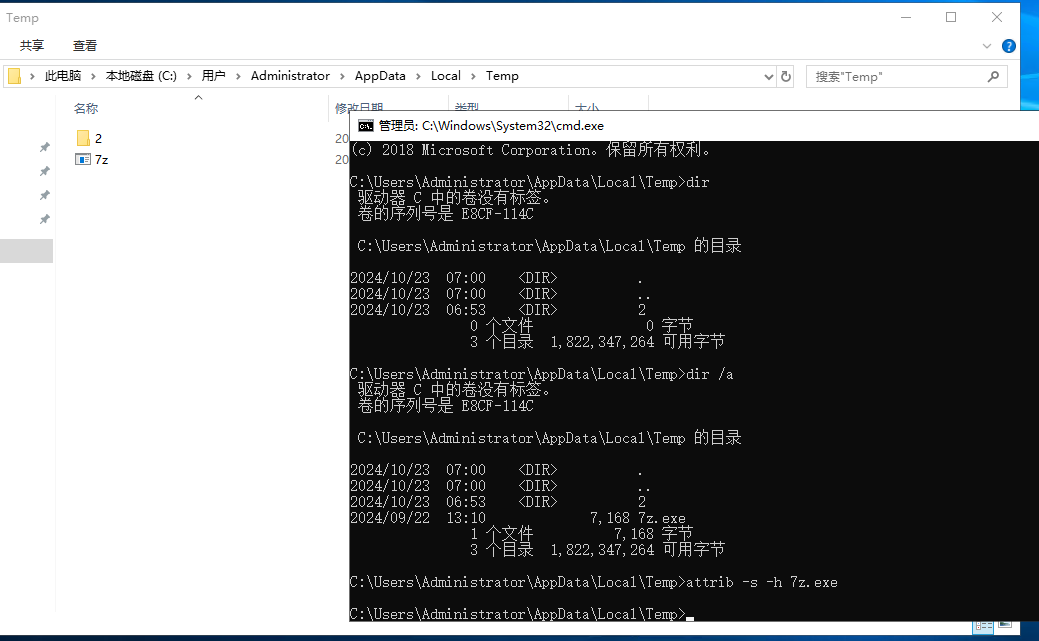Viewport: 1039px width, 641px height.
Task: Click the 'dir /a' command line in cmd
Action: click(541, 374)
